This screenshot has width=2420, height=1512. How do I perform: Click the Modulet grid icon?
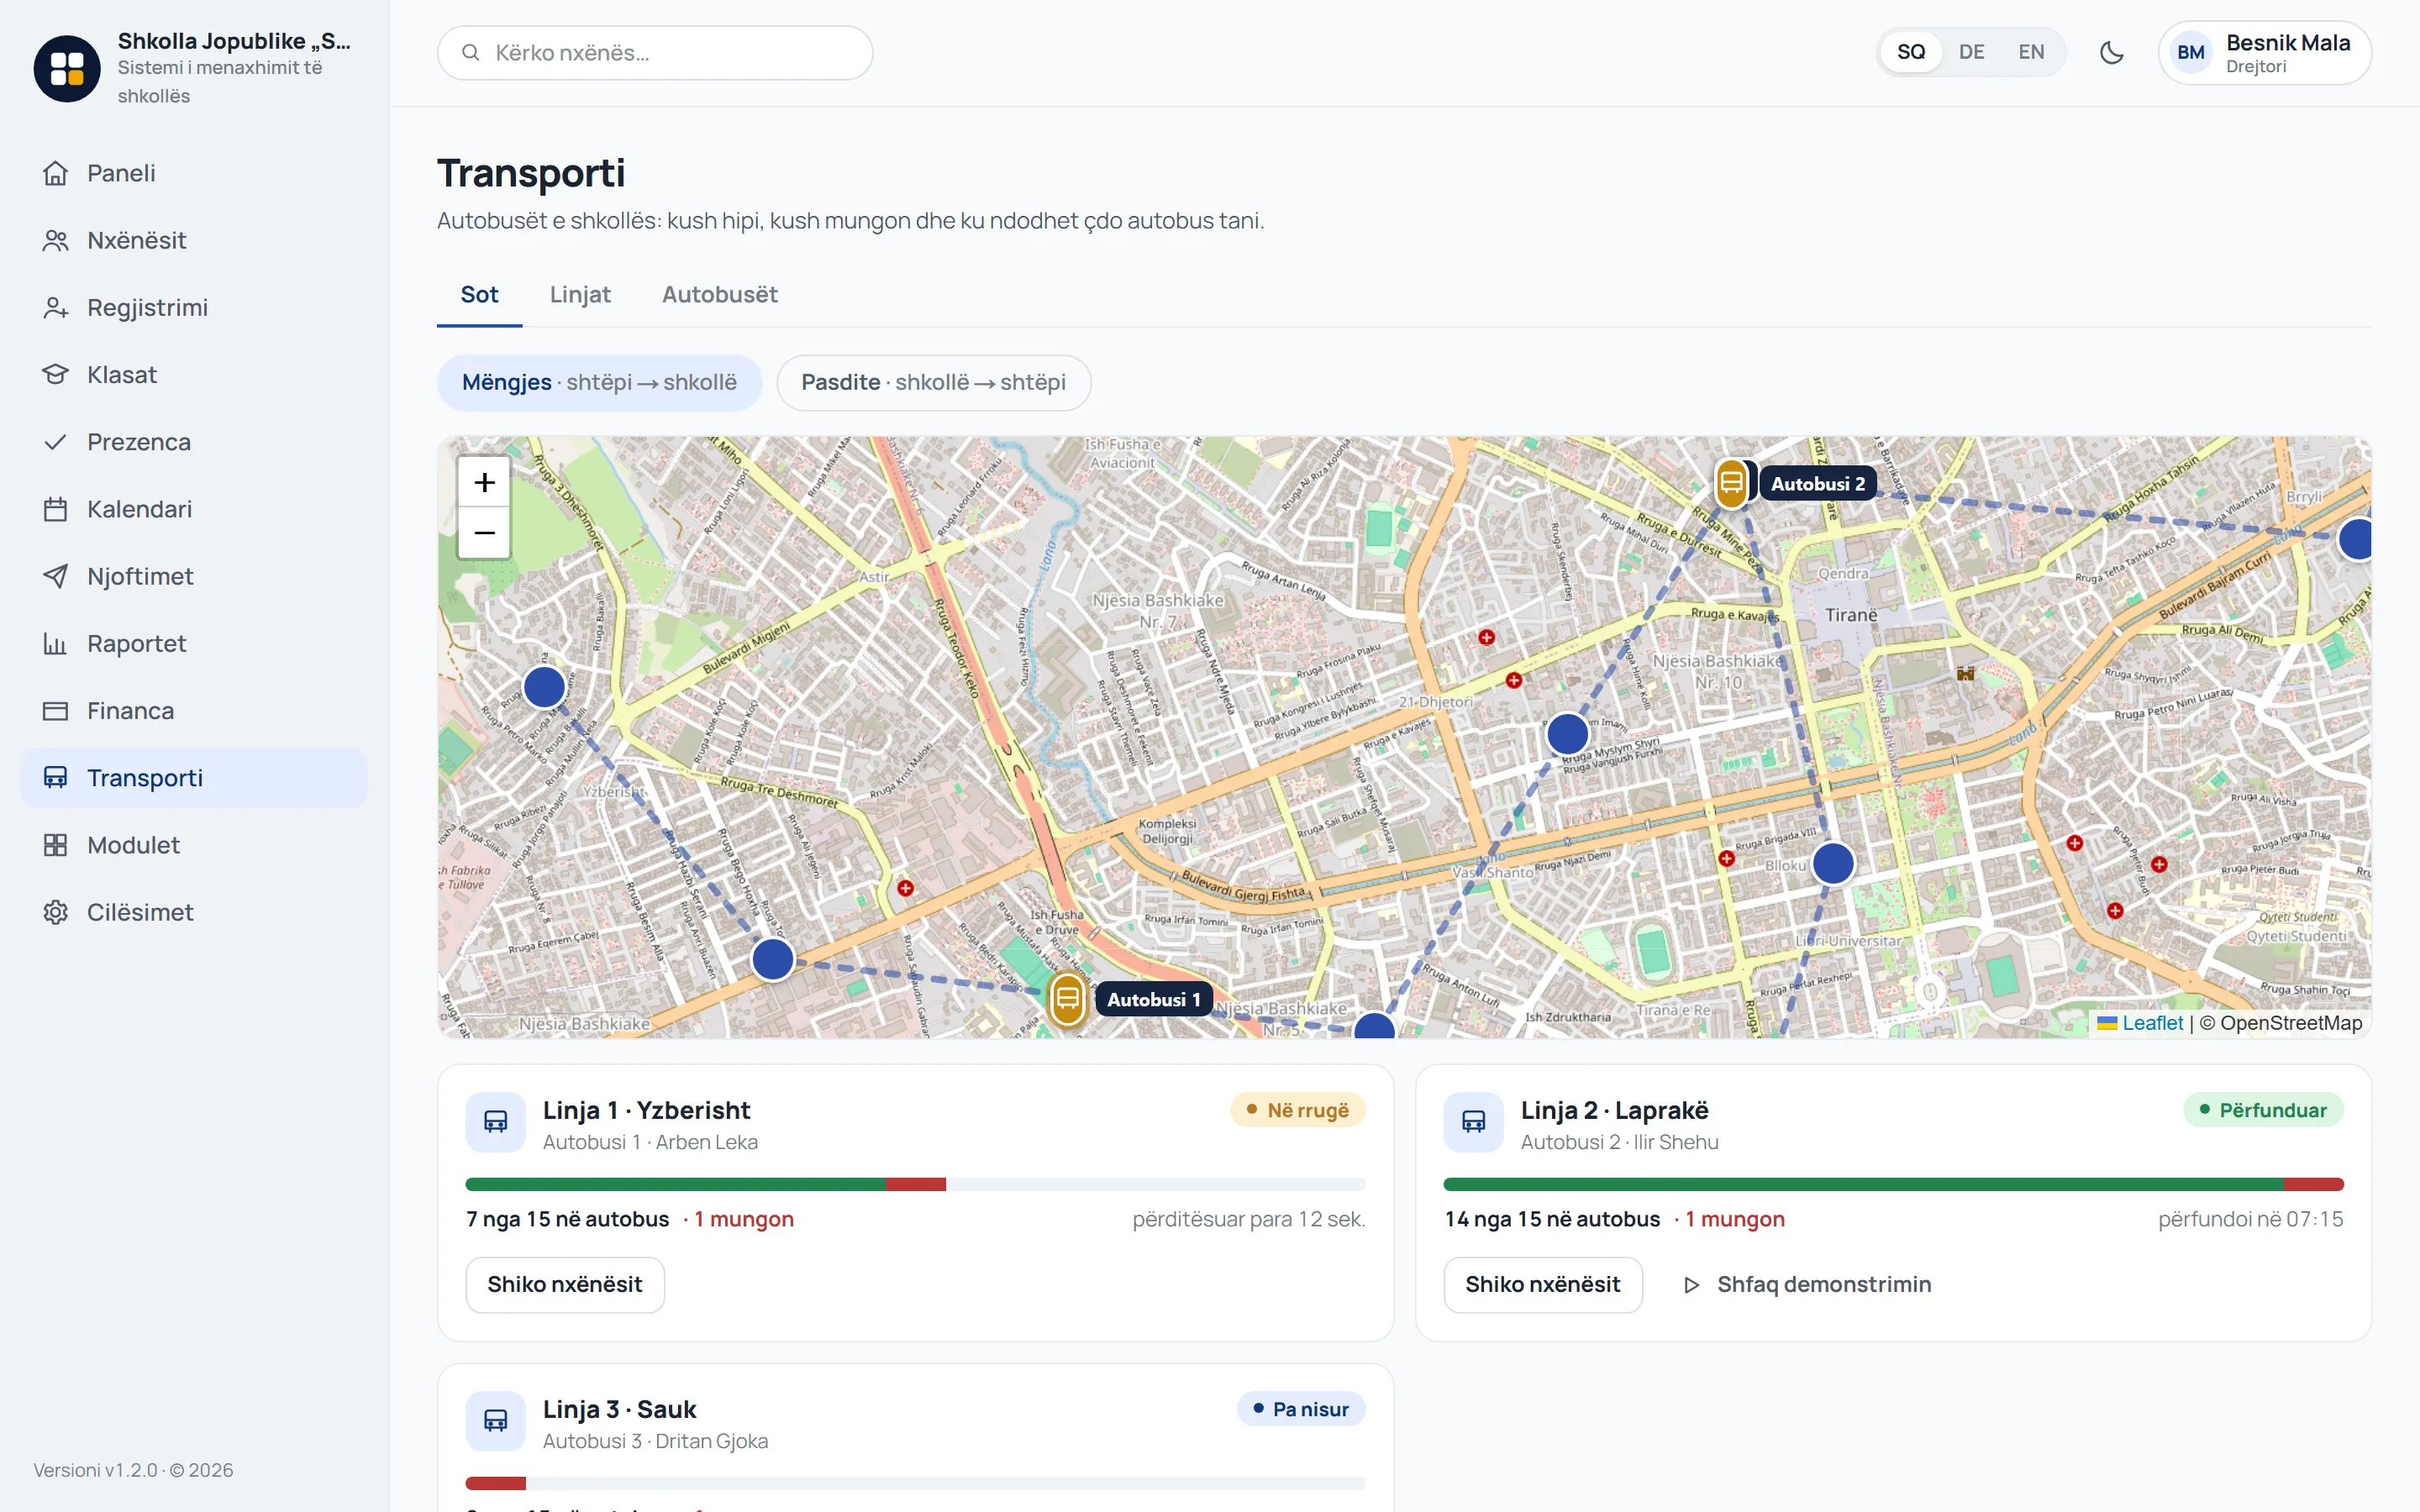(55, 845)
